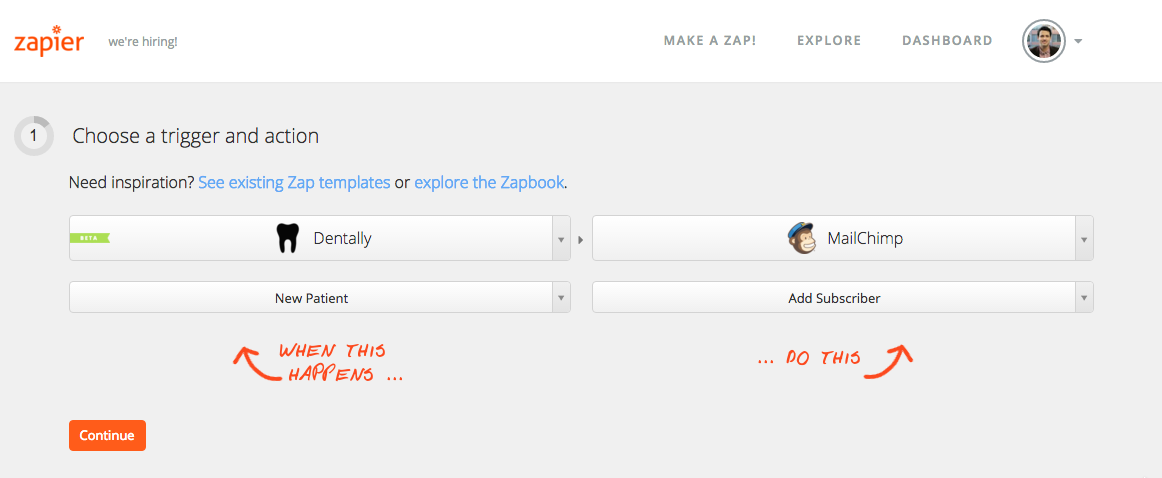Follow the explore the Zapbook link
This screenshot has width=1162, height=478.
tap(489, 182)
